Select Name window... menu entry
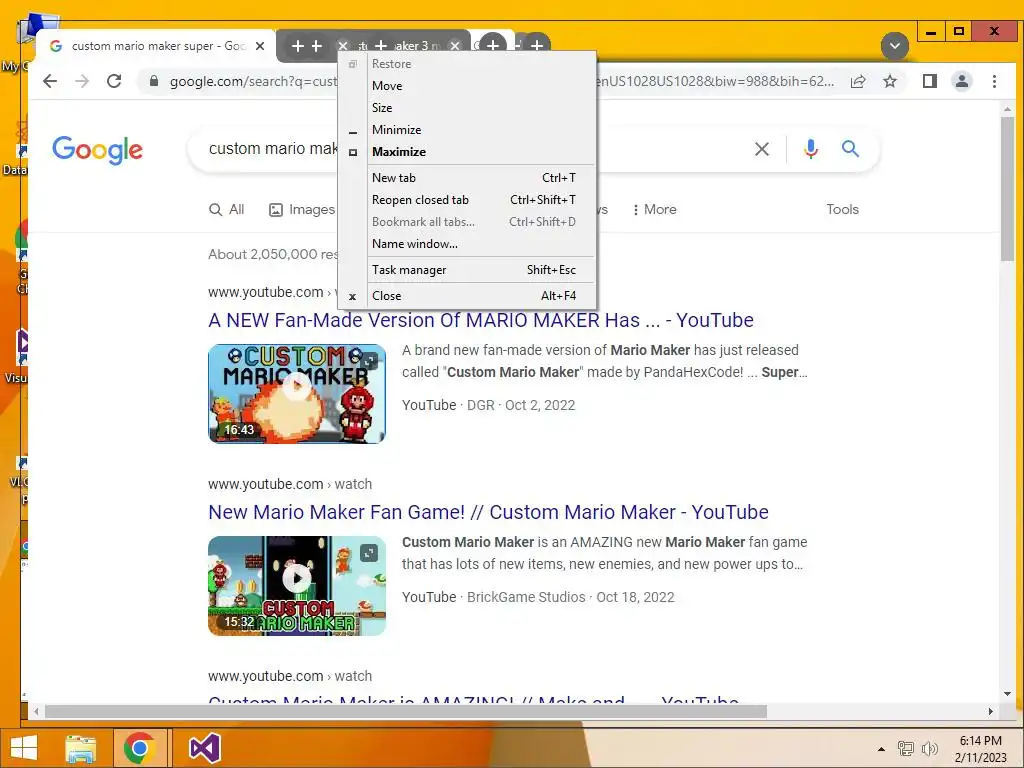1024x768 pixels. pyautogui.click(x=466, y=244)
